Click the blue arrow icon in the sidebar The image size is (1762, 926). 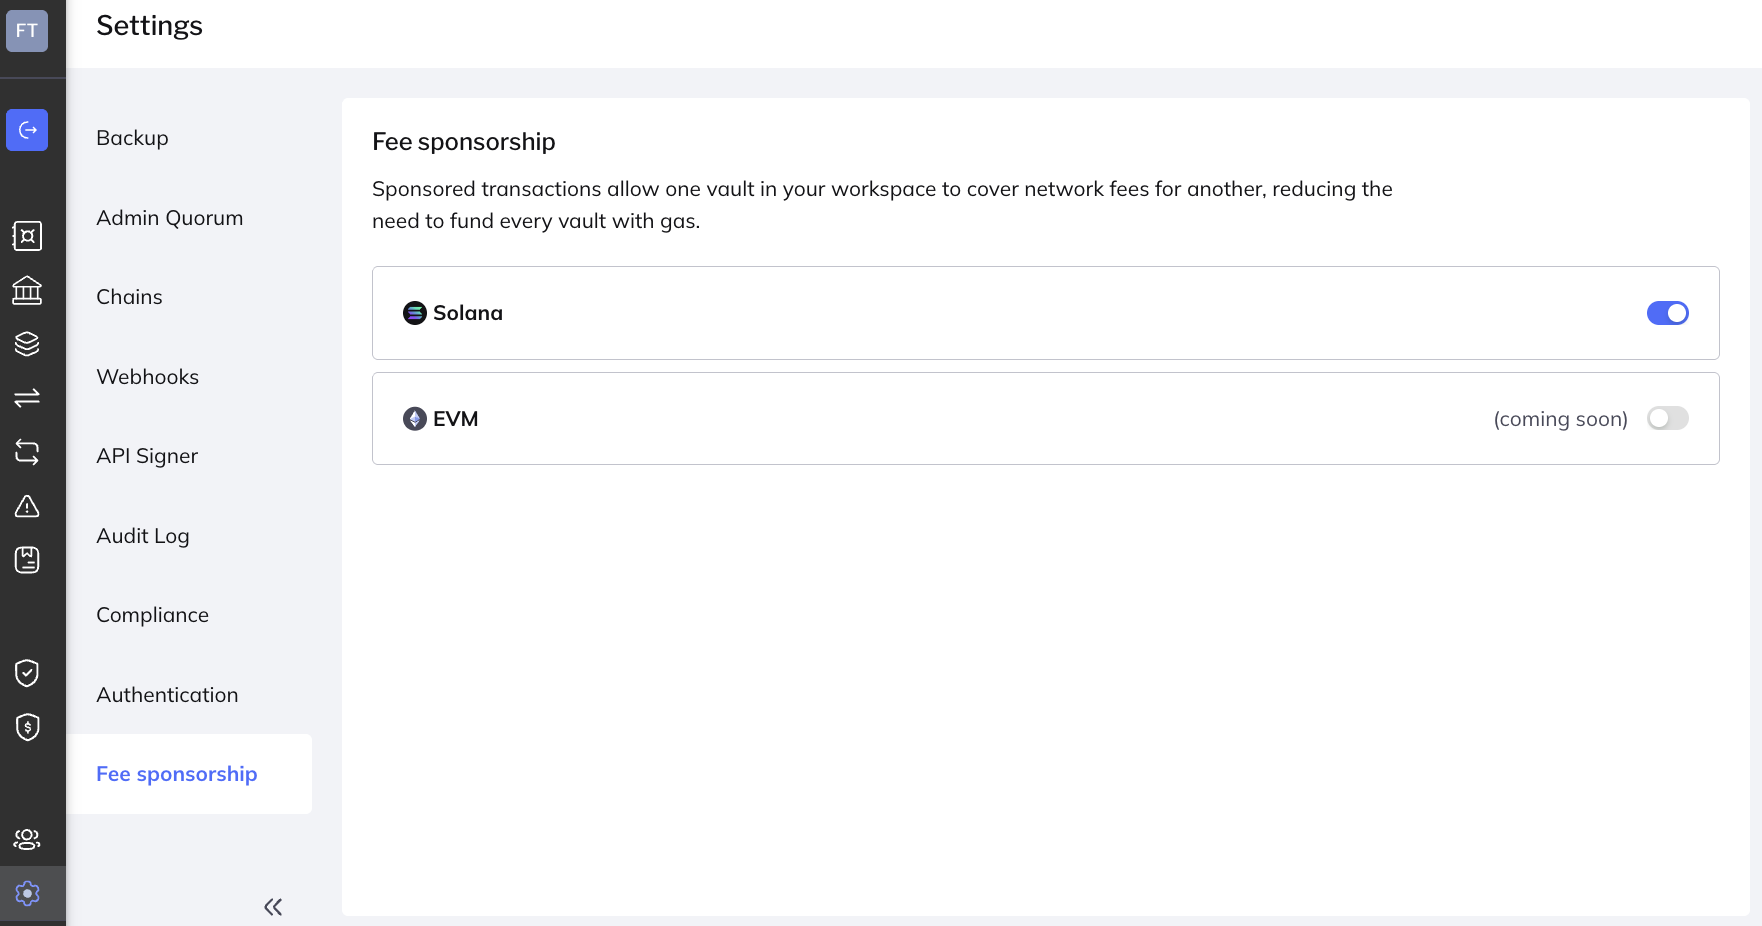(x=27, y=130)
